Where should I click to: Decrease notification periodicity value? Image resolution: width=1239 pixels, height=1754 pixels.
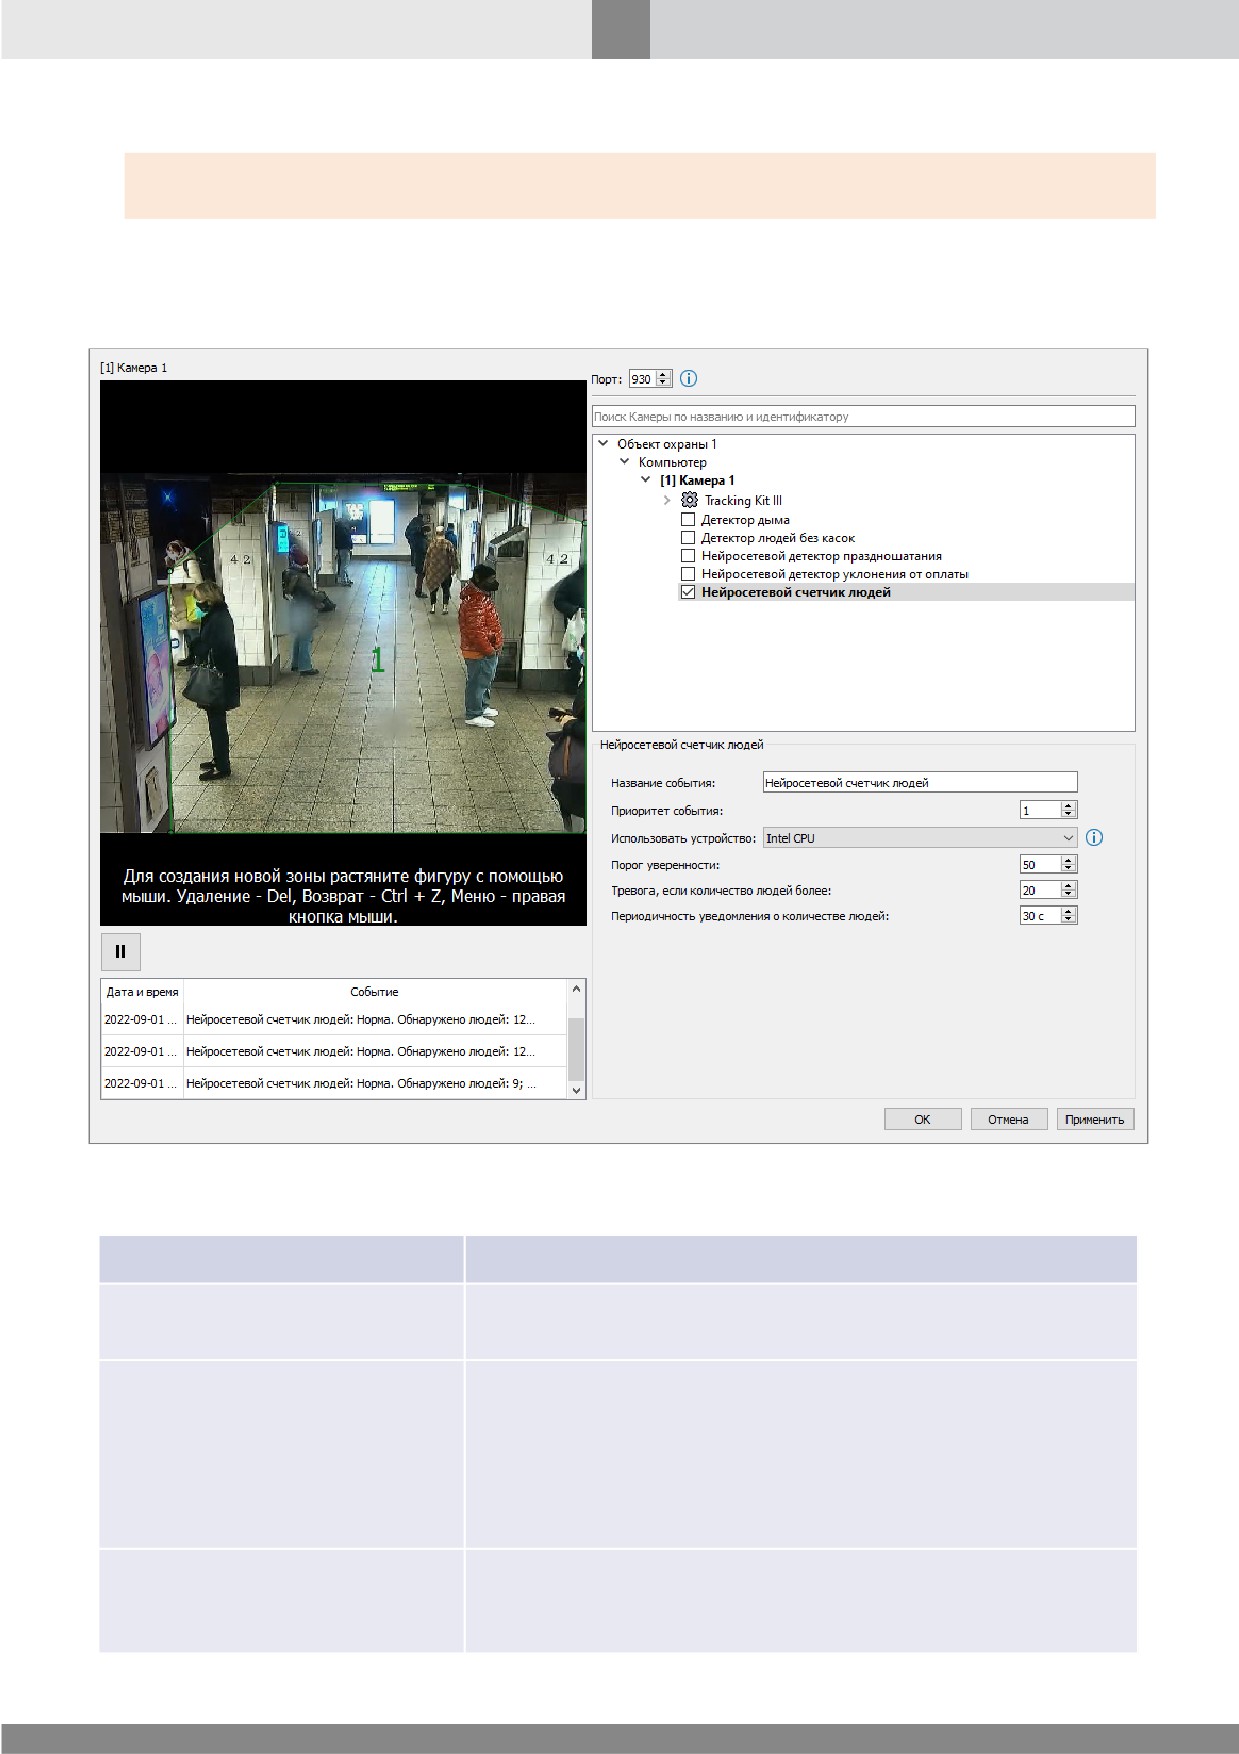pyautogui.click(x=1069, y=920)
